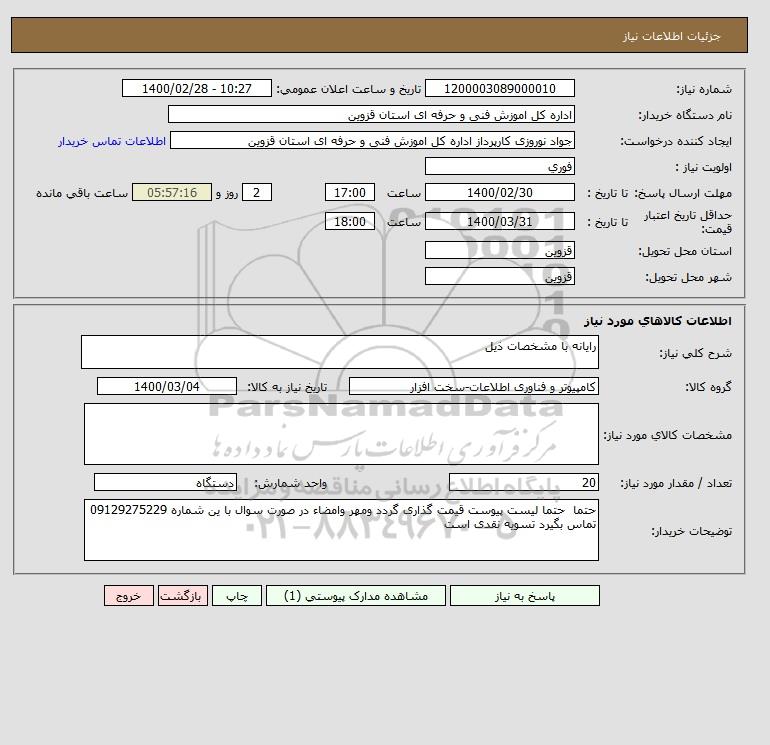Image resolution: width=770 pixels, height=745 pixels.
Task: Click label گروه کالا
Action: pos(708,387)
